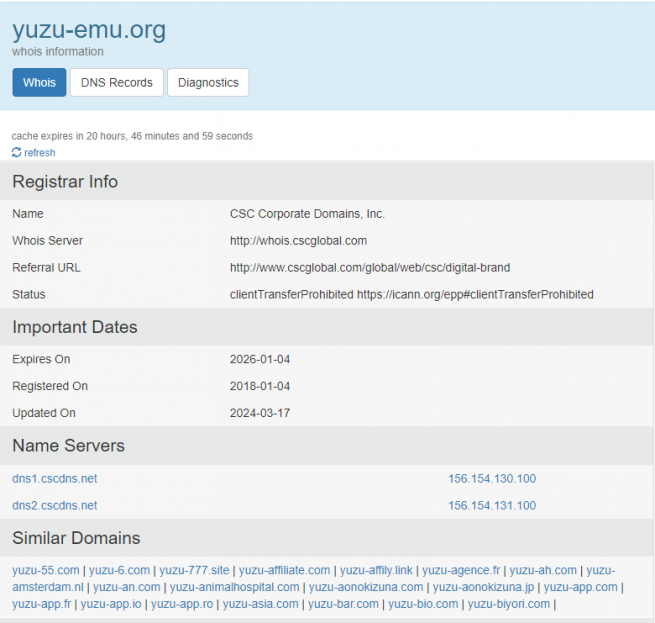Open the Diagnostics tab
Image resolution: width=655 pixels, height=623 pixels.
click(208, 82)
